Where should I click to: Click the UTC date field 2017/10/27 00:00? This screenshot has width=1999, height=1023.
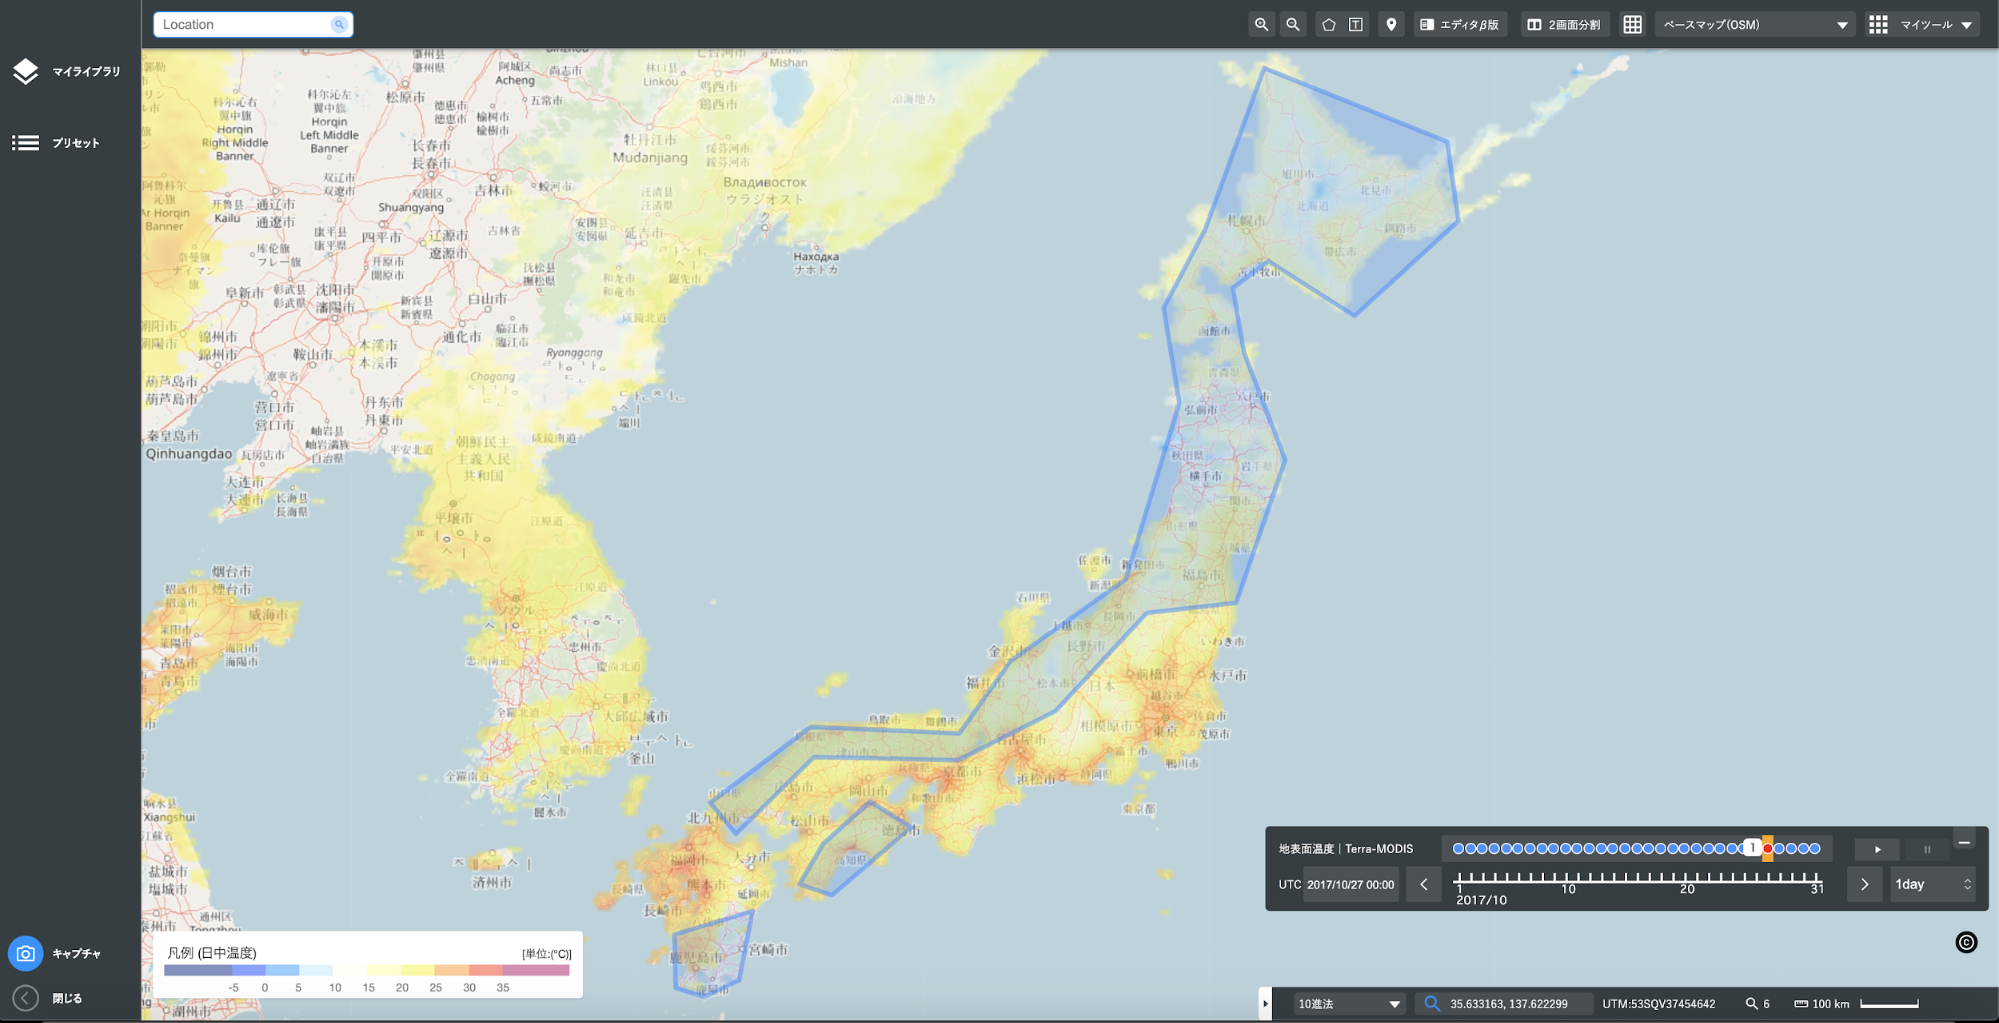[1350, 884]
